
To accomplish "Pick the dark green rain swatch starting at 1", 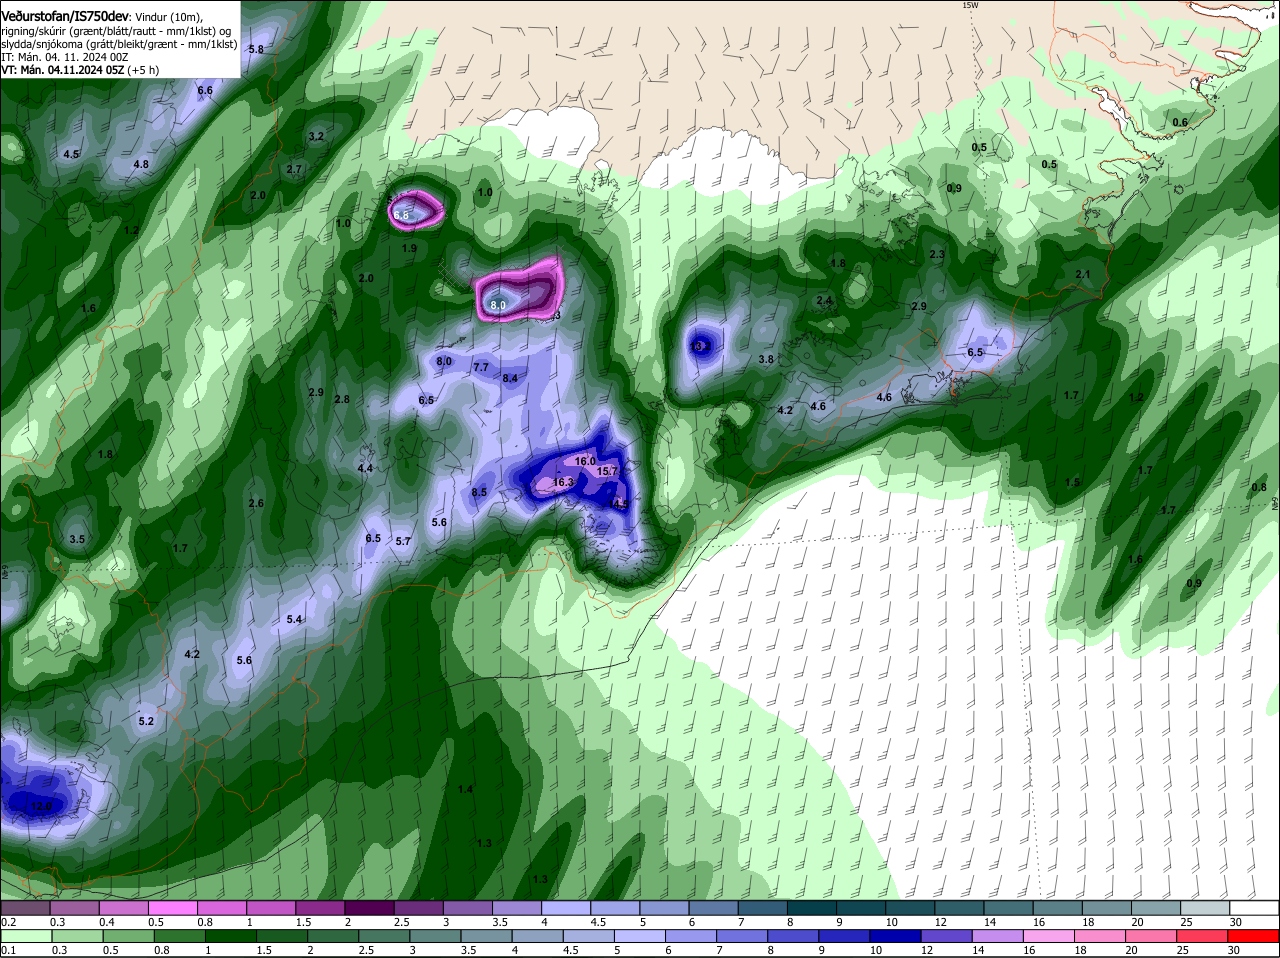I will click(x=231, y=936).
